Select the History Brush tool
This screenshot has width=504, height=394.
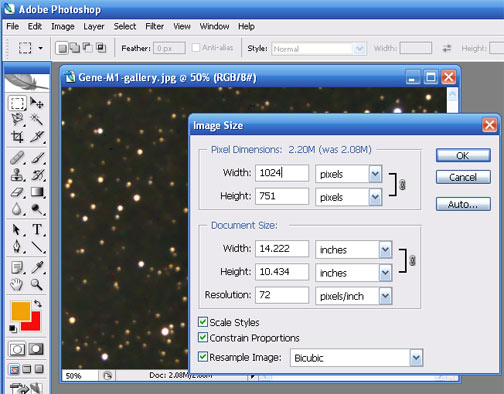[x=37, y=175]
